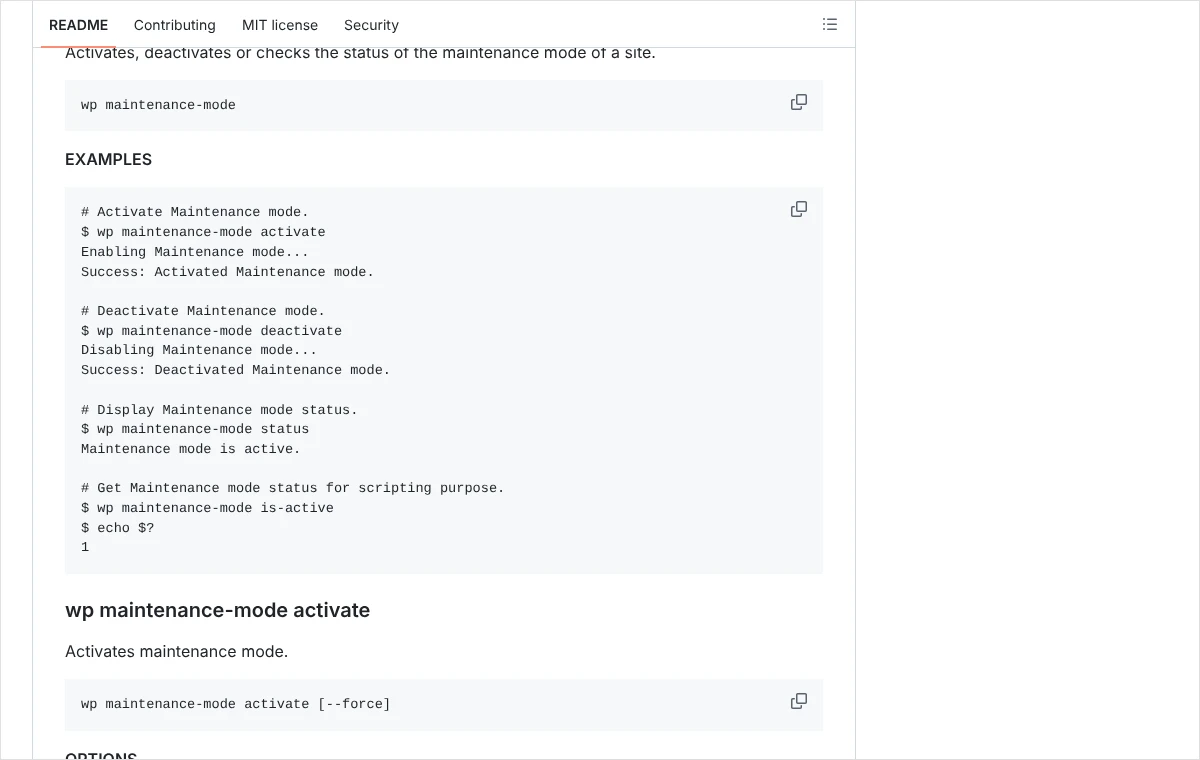
Task: Click '$ wp maintenance-mode is-active' line
Action: click(207, 508)
